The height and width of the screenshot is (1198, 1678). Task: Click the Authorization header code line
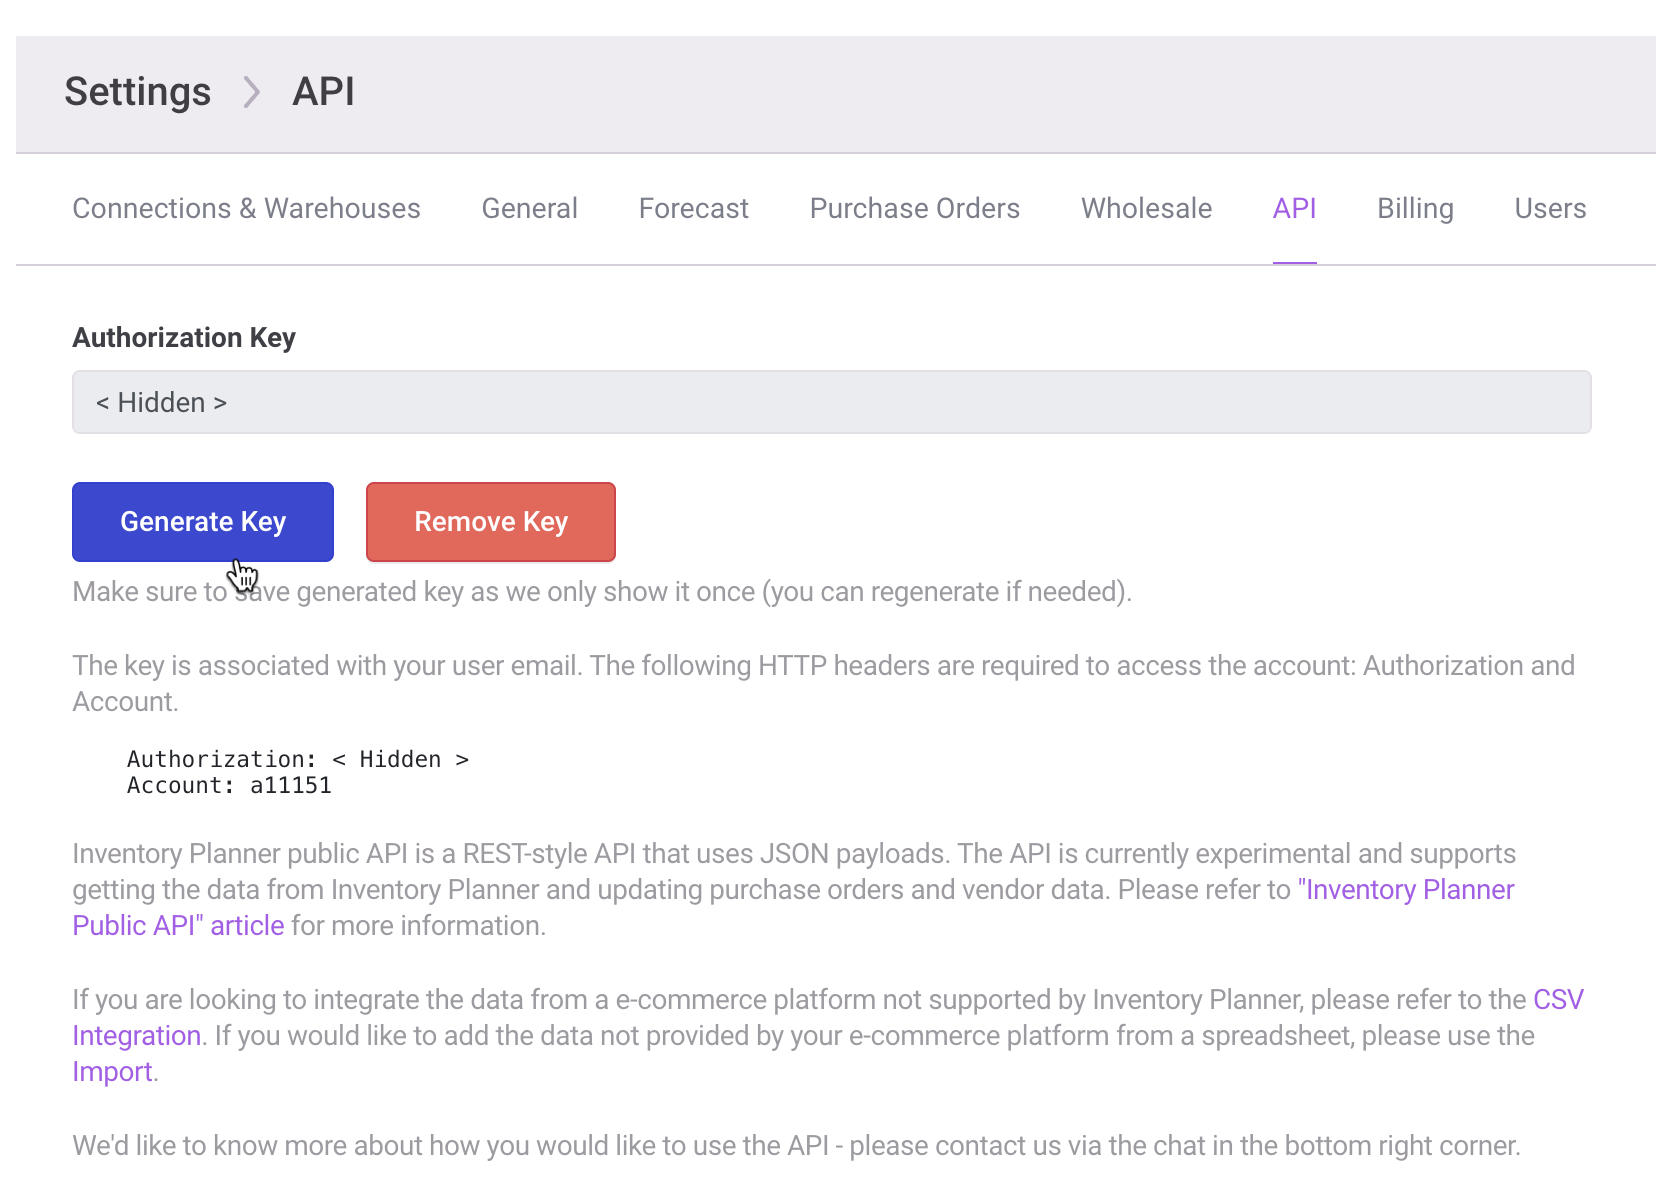[x=297, y=760]
